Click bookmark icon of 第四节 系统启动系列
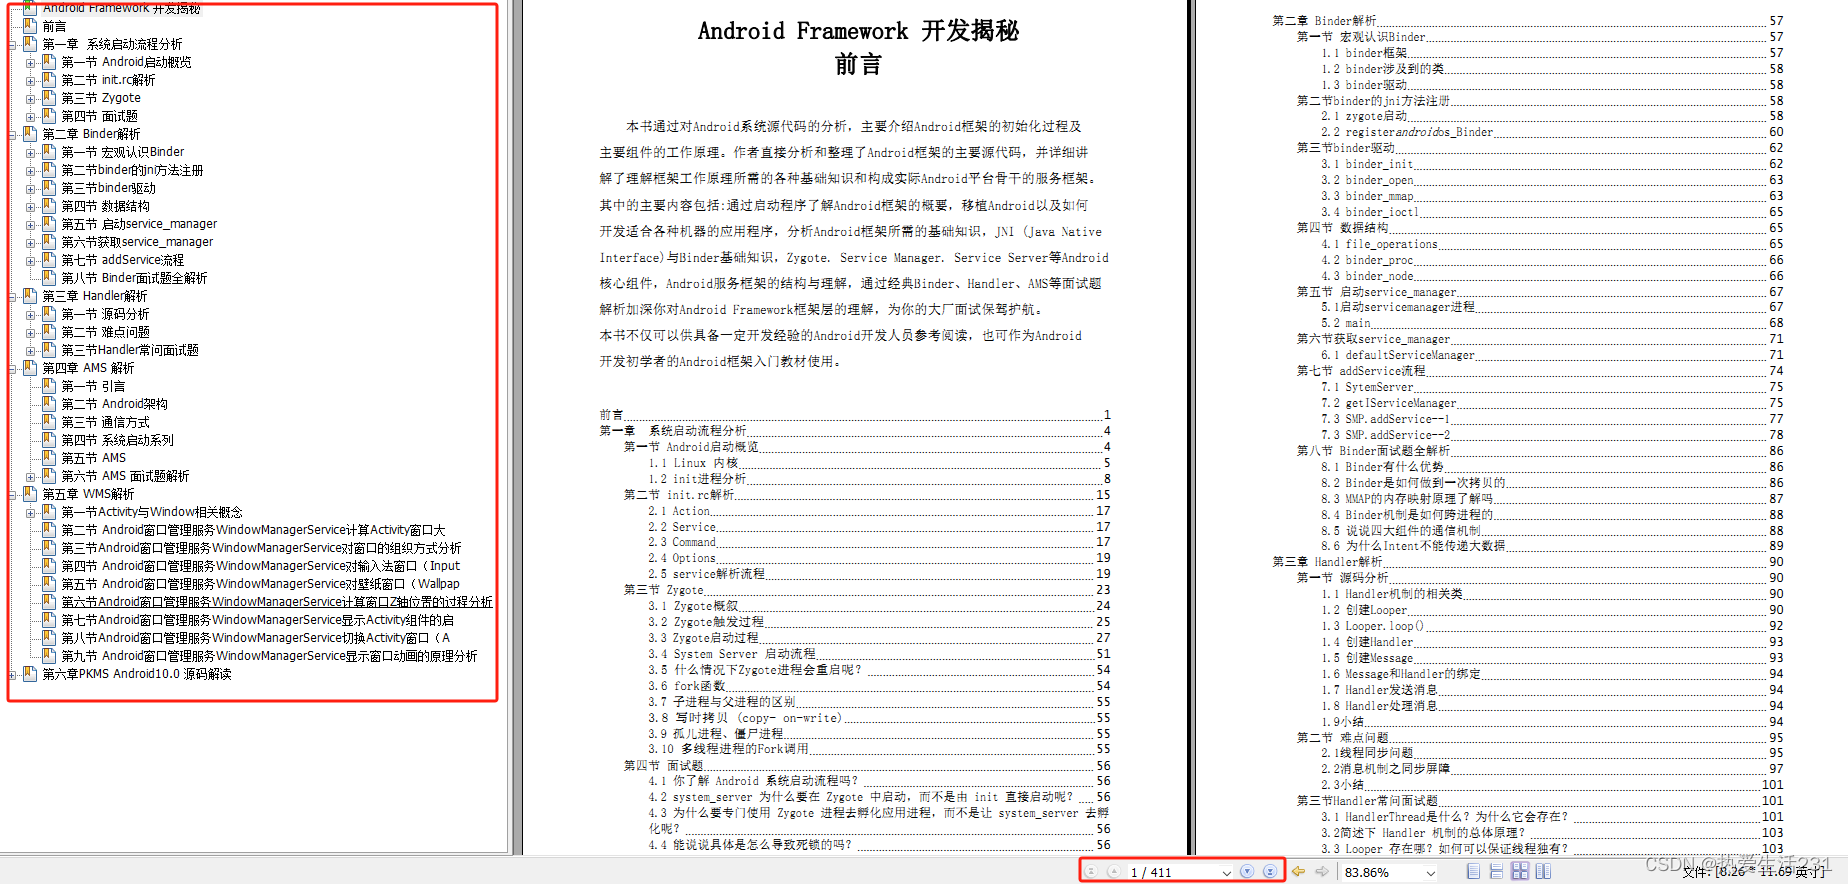 49,440
